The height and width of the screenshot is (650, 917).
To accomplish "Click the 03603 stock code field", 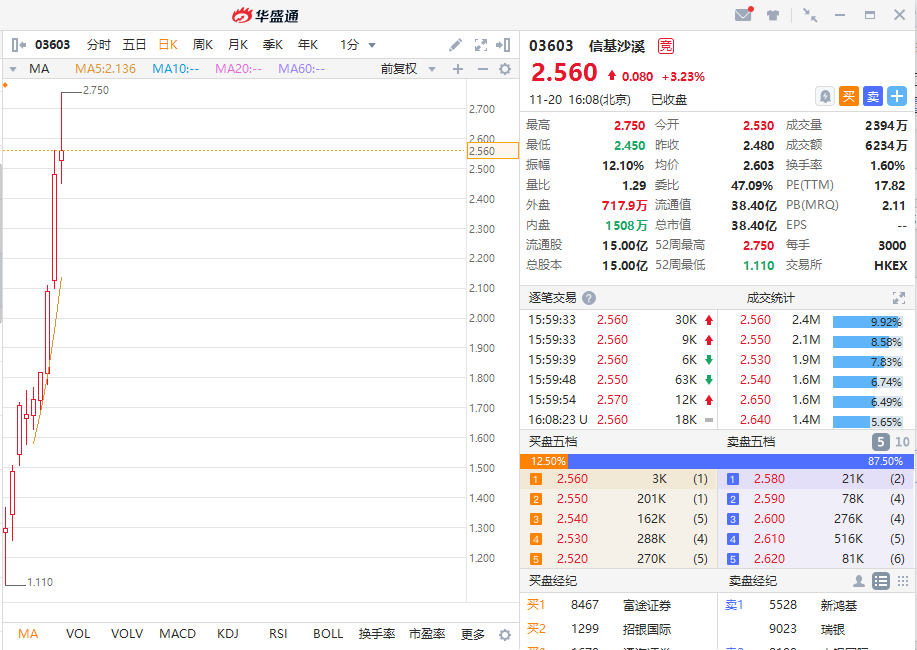I will pos(51,45).
